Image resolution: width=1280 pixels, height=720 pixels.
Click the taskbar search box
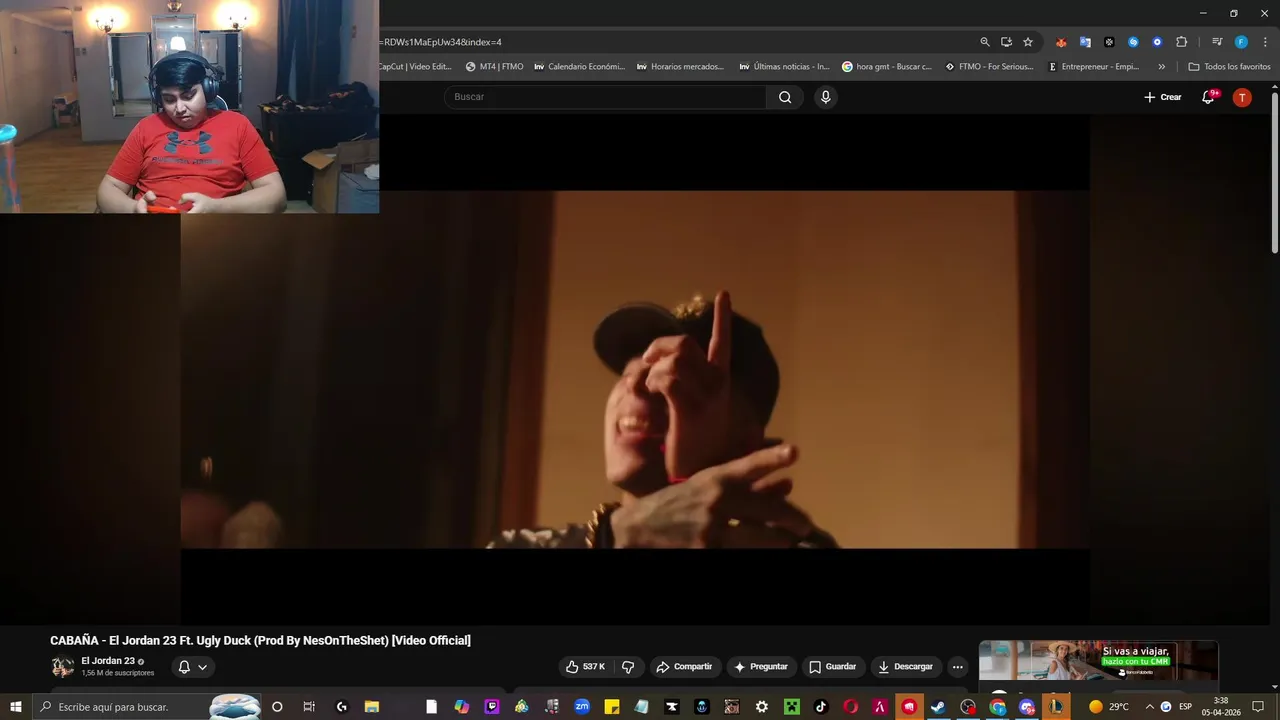(x=147, y=707)
